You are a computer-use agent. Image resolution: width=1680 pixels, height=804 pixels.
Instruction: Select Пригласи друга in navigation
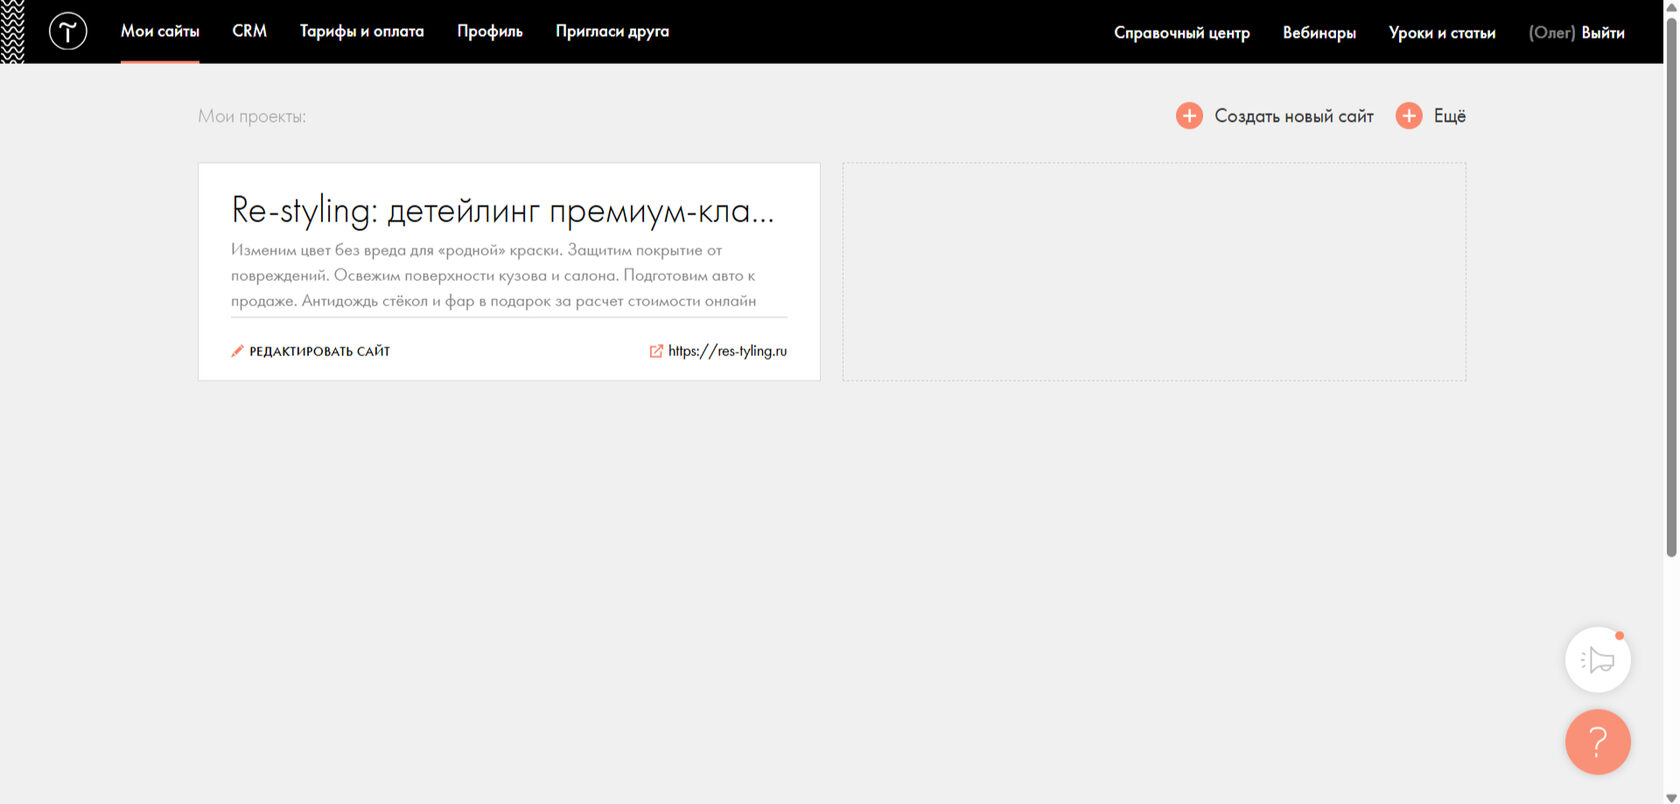point(612,31)
